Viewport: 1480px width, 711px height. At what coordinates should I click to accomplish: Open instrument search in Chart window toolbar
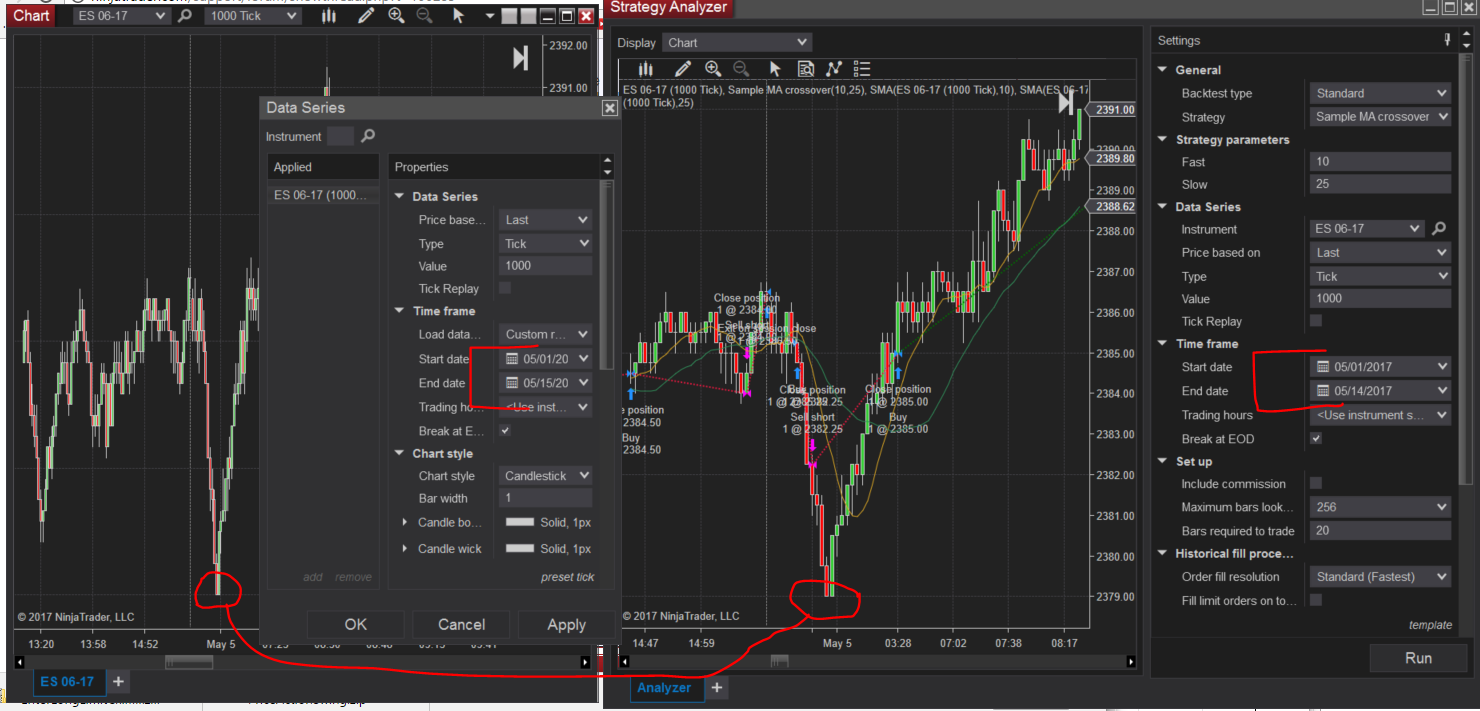tap(187, 16)
